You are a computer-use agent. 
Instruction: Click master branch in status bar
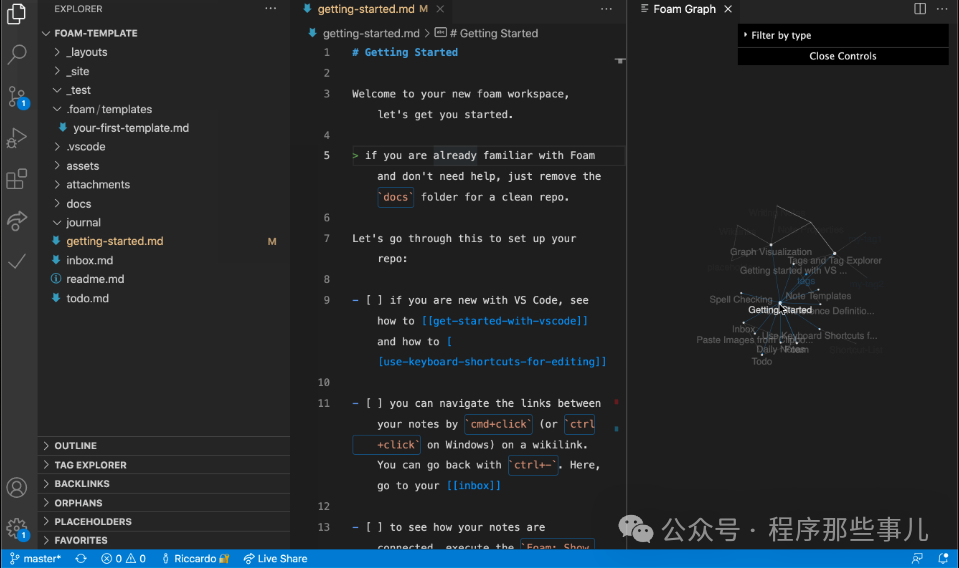(35, 558)
